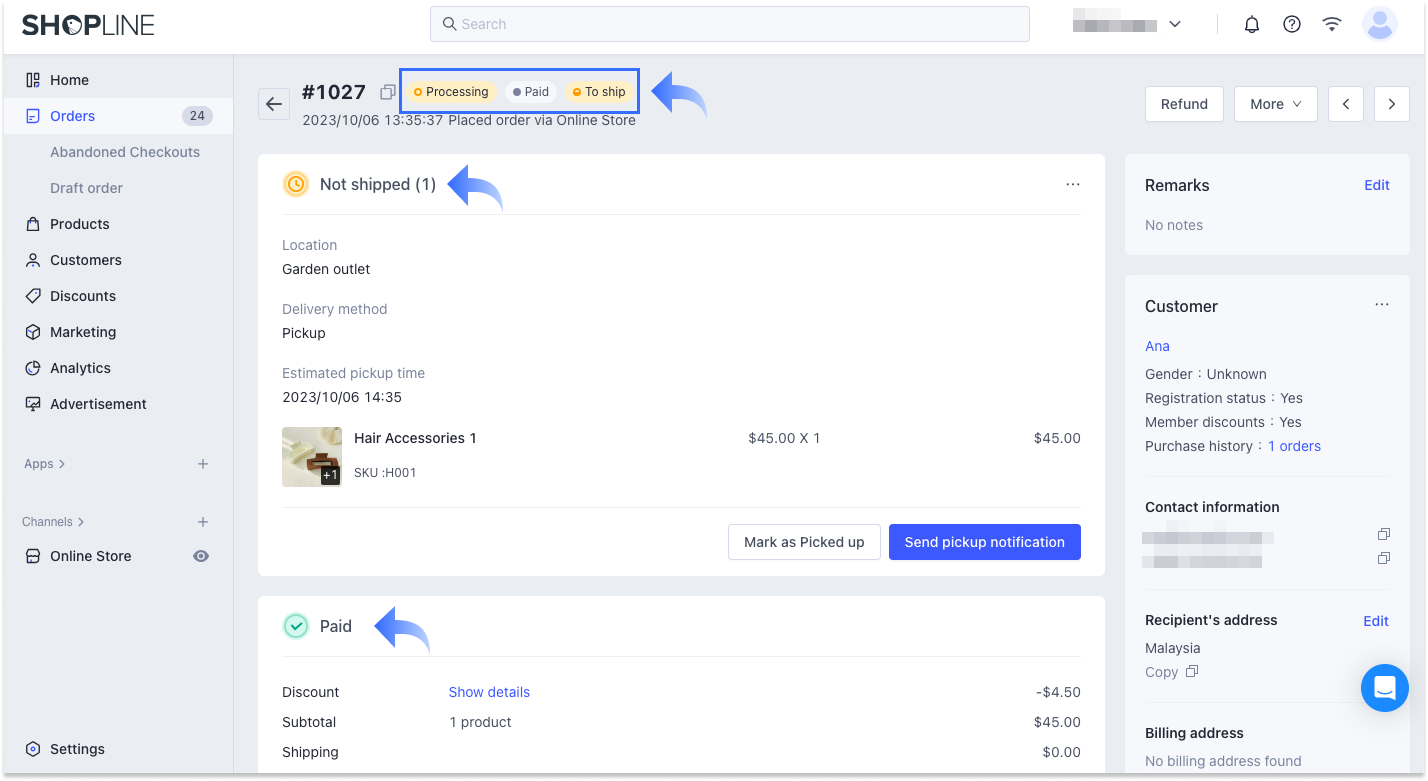Open Abandoned Checkouts in sidebar
Image resolution: width=1428 pixels, height=781 pixels.
[x=124, y=151]
